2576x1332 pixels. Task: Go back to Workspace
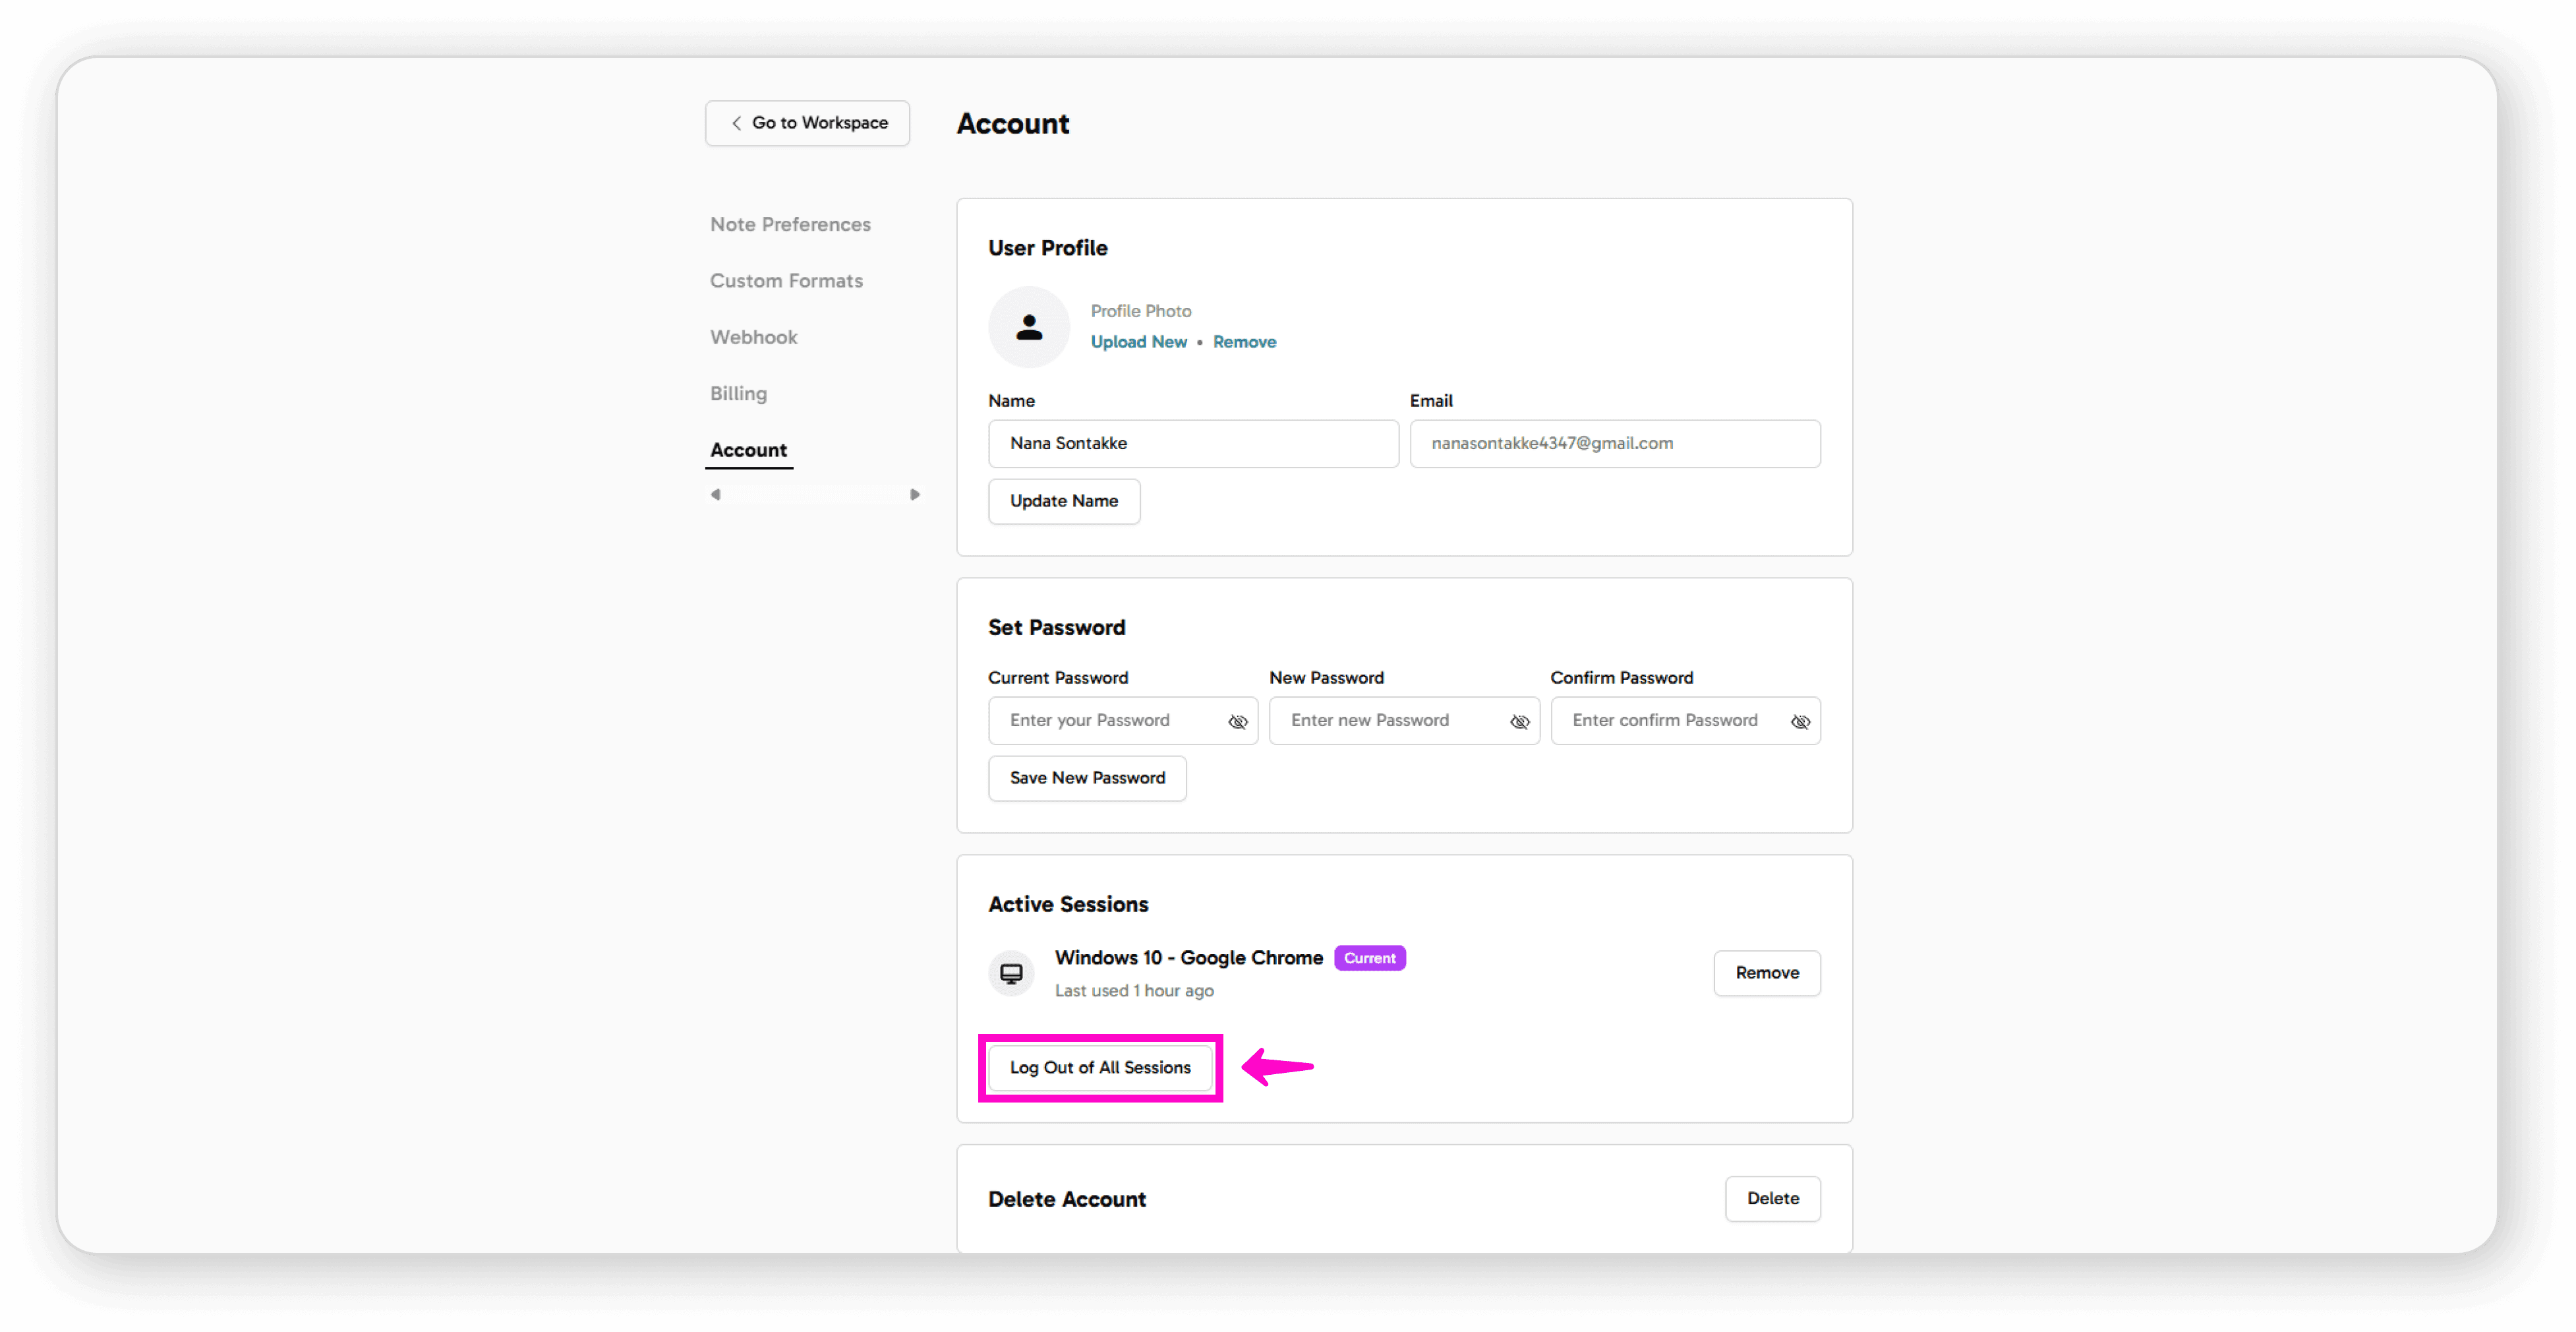[x=807, y=123]
